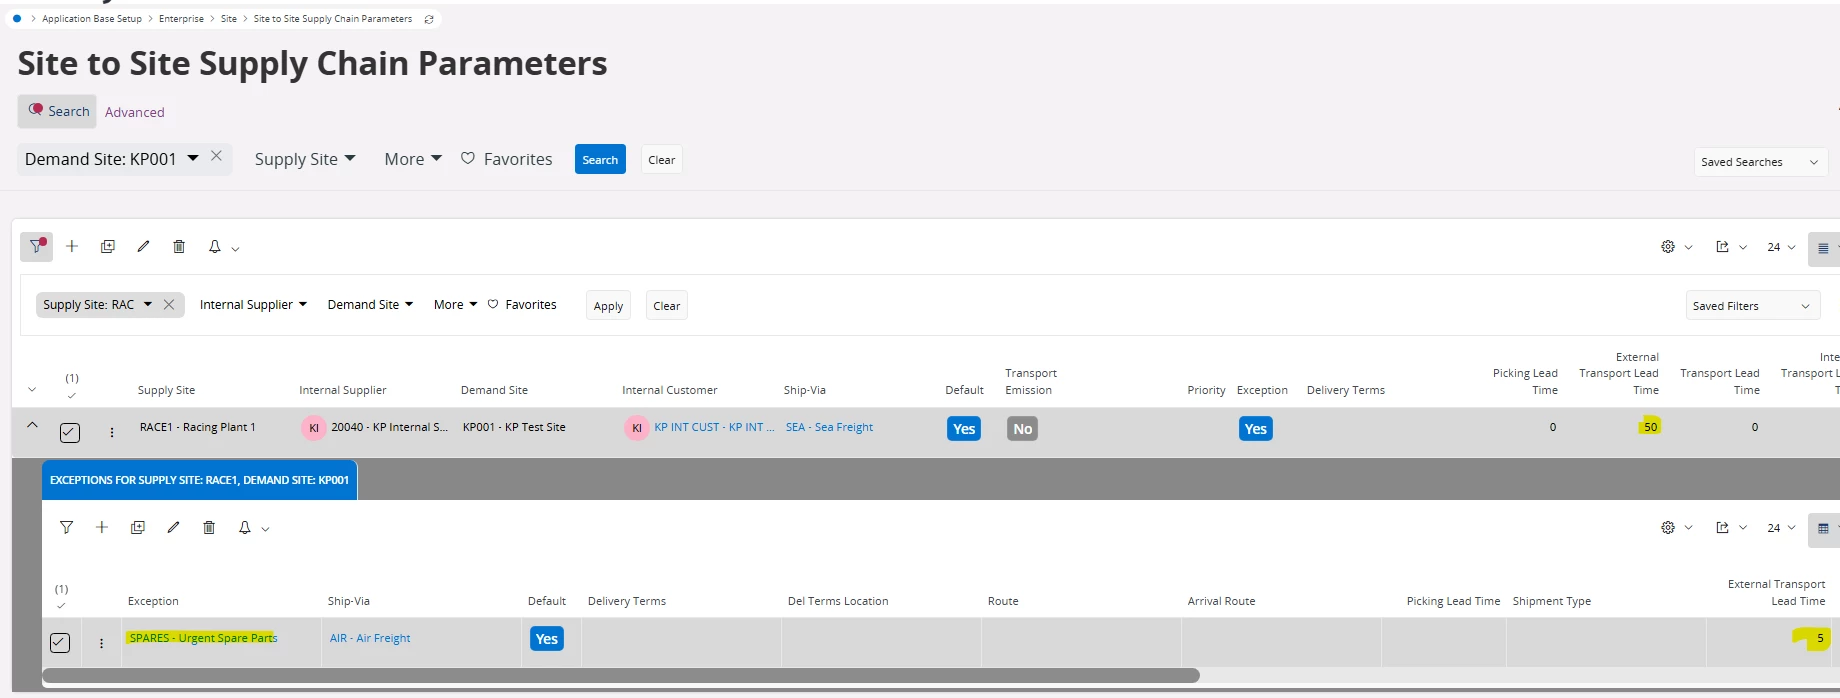Edit selected exception row
This screenshot has width=1840, height=698.
173,527
